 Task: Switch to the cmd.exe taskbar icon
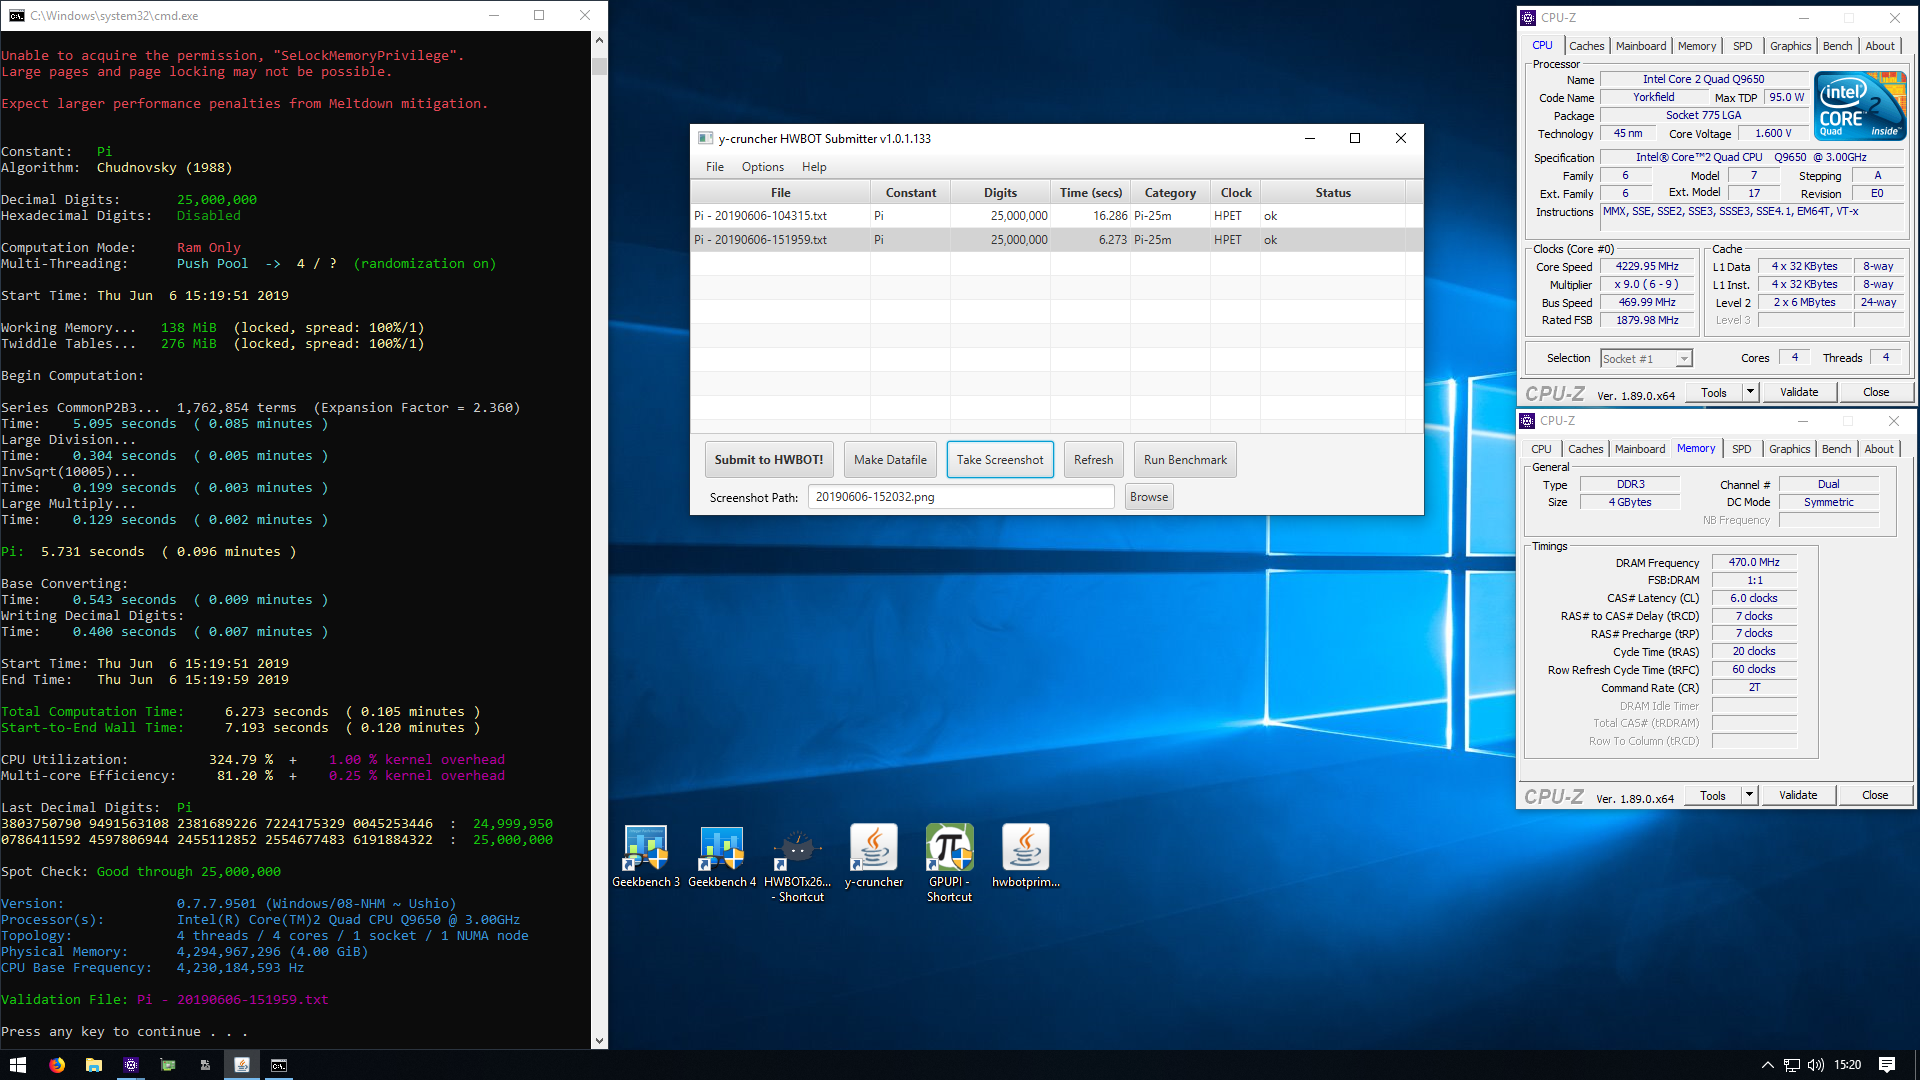(279, 1065)
